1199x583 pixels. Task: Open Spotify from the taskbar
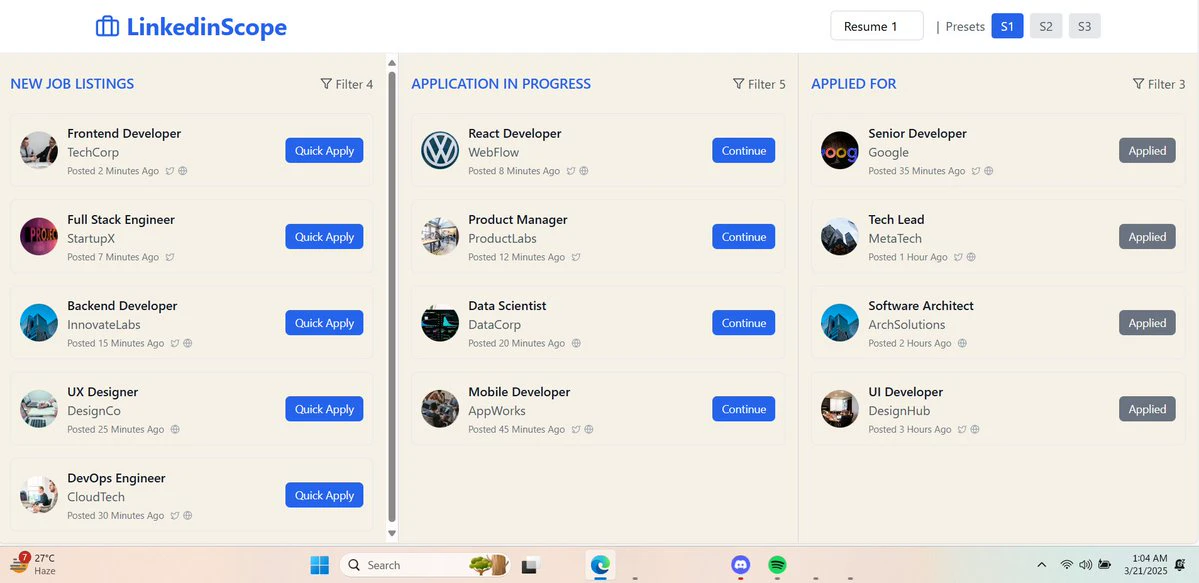(778, 565)
